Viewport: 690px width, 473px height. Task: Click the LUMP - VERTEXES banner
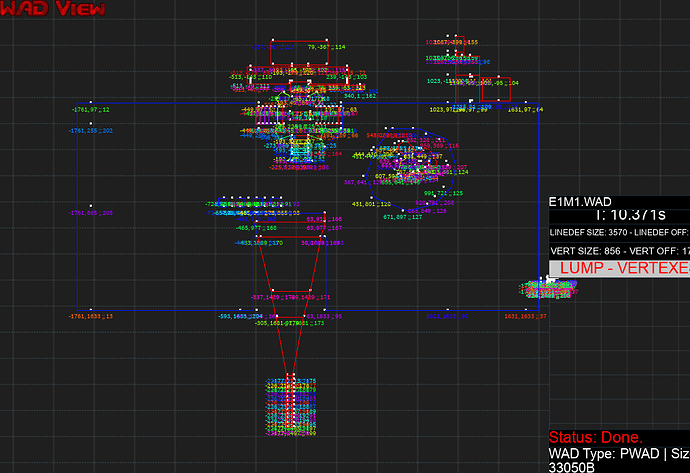point(620,268)
